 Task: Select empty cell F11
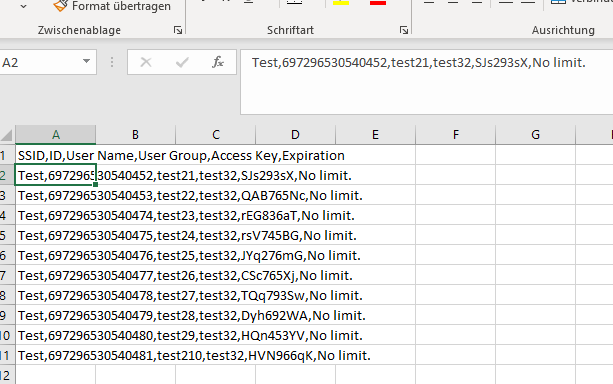point(455,355)
